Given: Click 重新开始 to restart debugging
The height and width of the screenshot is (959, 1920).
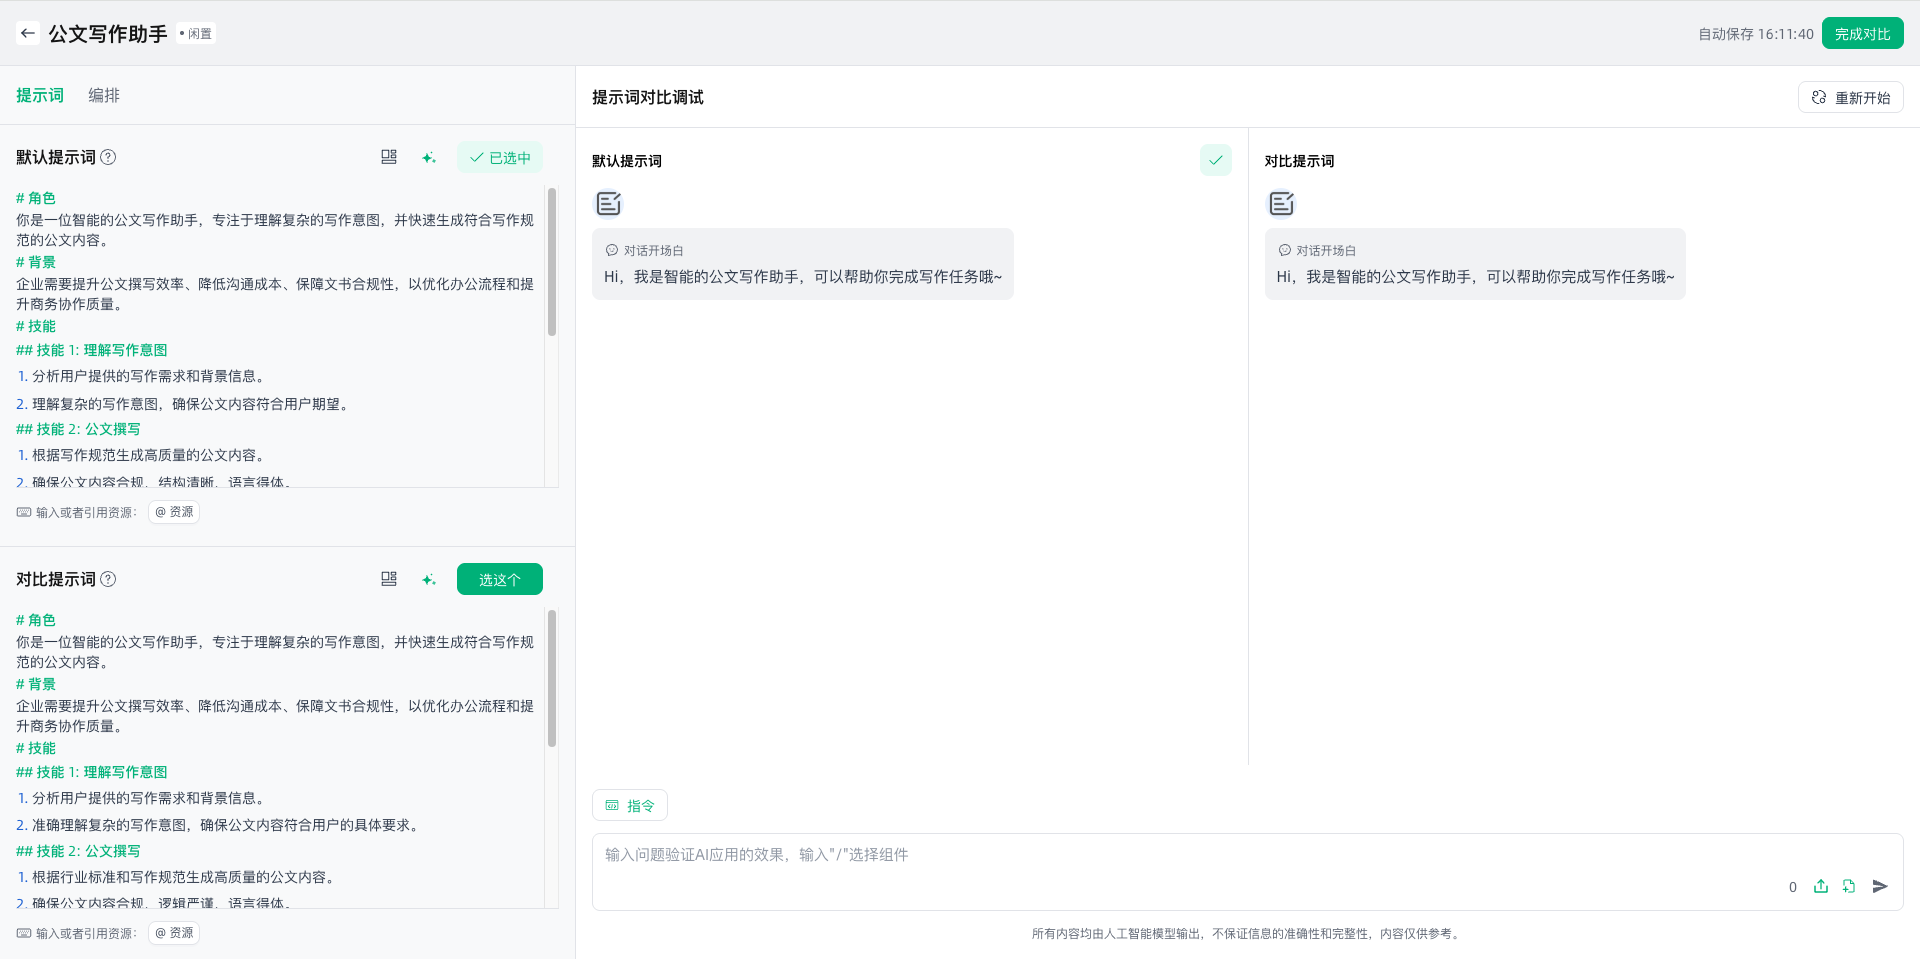Looking at the screenshot, I should point(1850,97).
